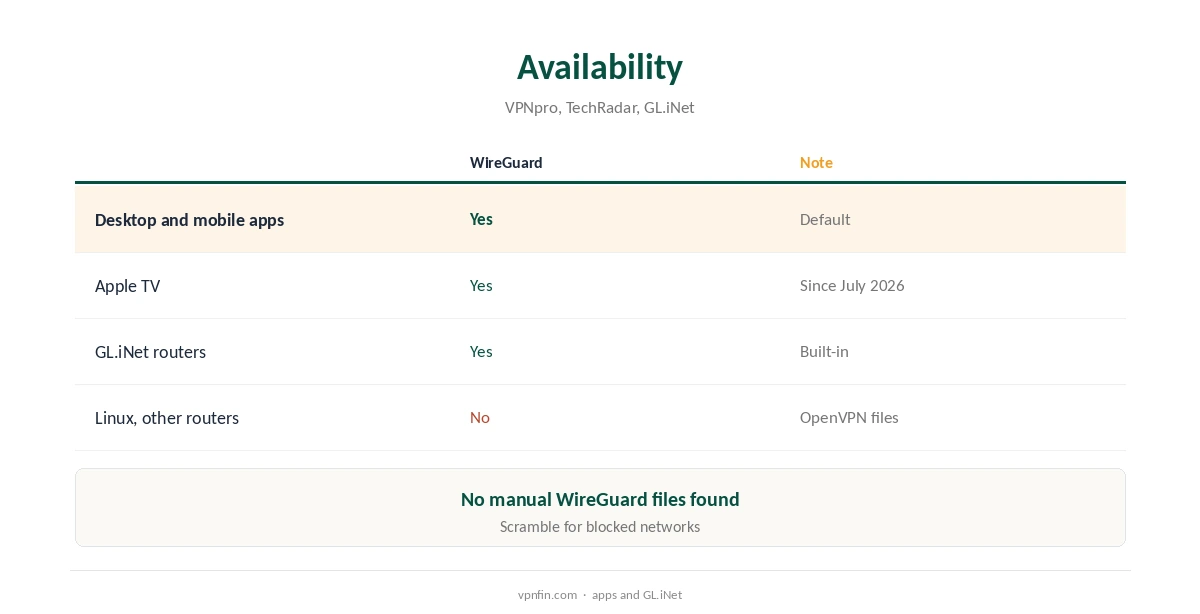Click the WireGuard column header

point(506,162)
